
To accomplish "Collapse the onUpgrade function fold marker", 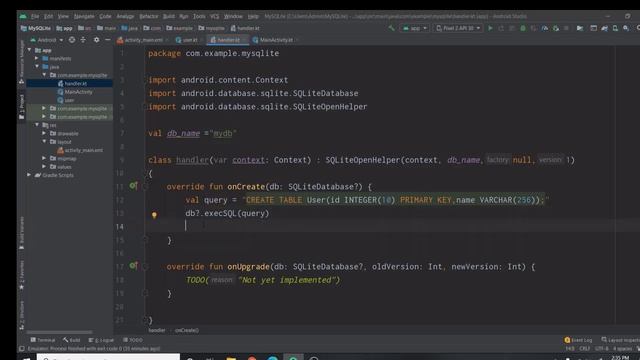I will click(145, 267).
